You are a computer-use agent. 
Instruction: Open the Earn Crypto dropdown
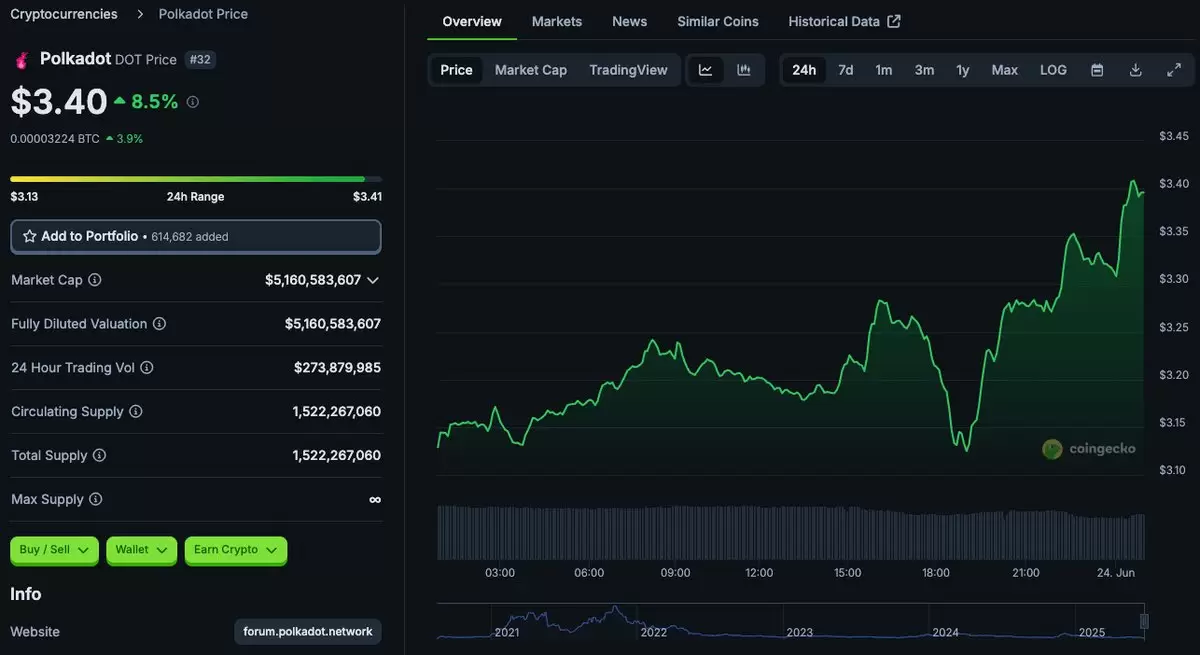pos(236,550)
